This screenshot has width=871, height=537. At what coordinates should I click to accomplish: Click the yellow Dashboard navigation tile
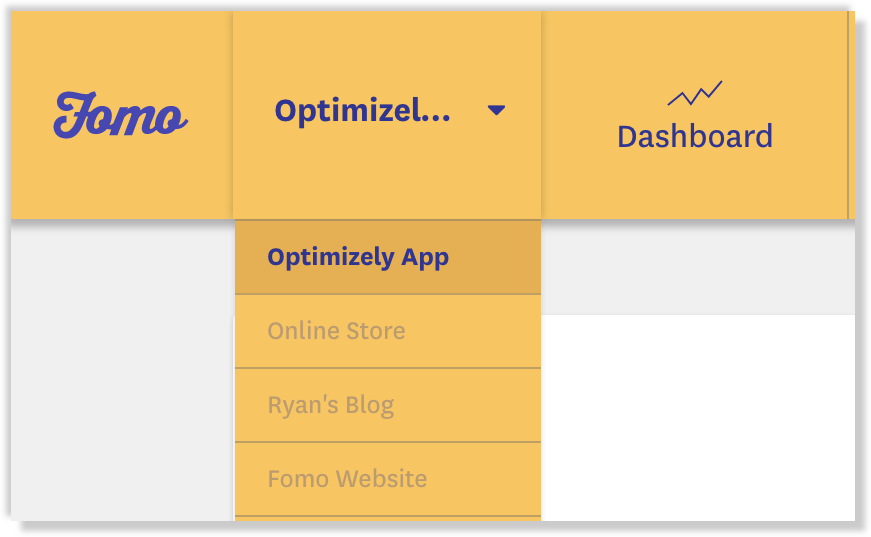pyautogui.click(x=694, y=115)
